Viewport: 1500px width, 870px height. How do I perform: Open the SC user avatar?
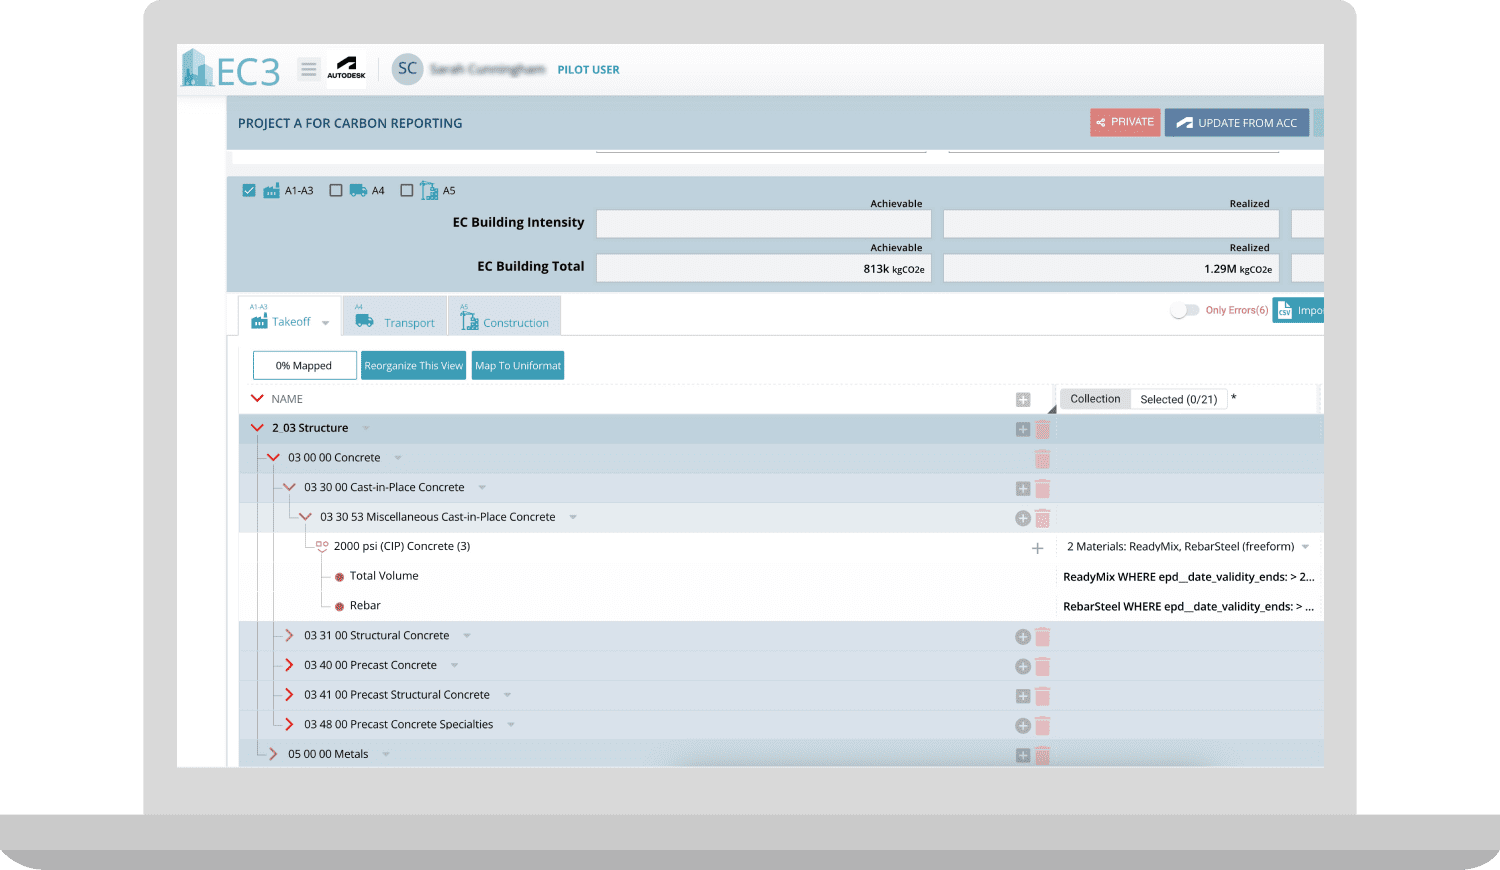[x=407, y=69]
